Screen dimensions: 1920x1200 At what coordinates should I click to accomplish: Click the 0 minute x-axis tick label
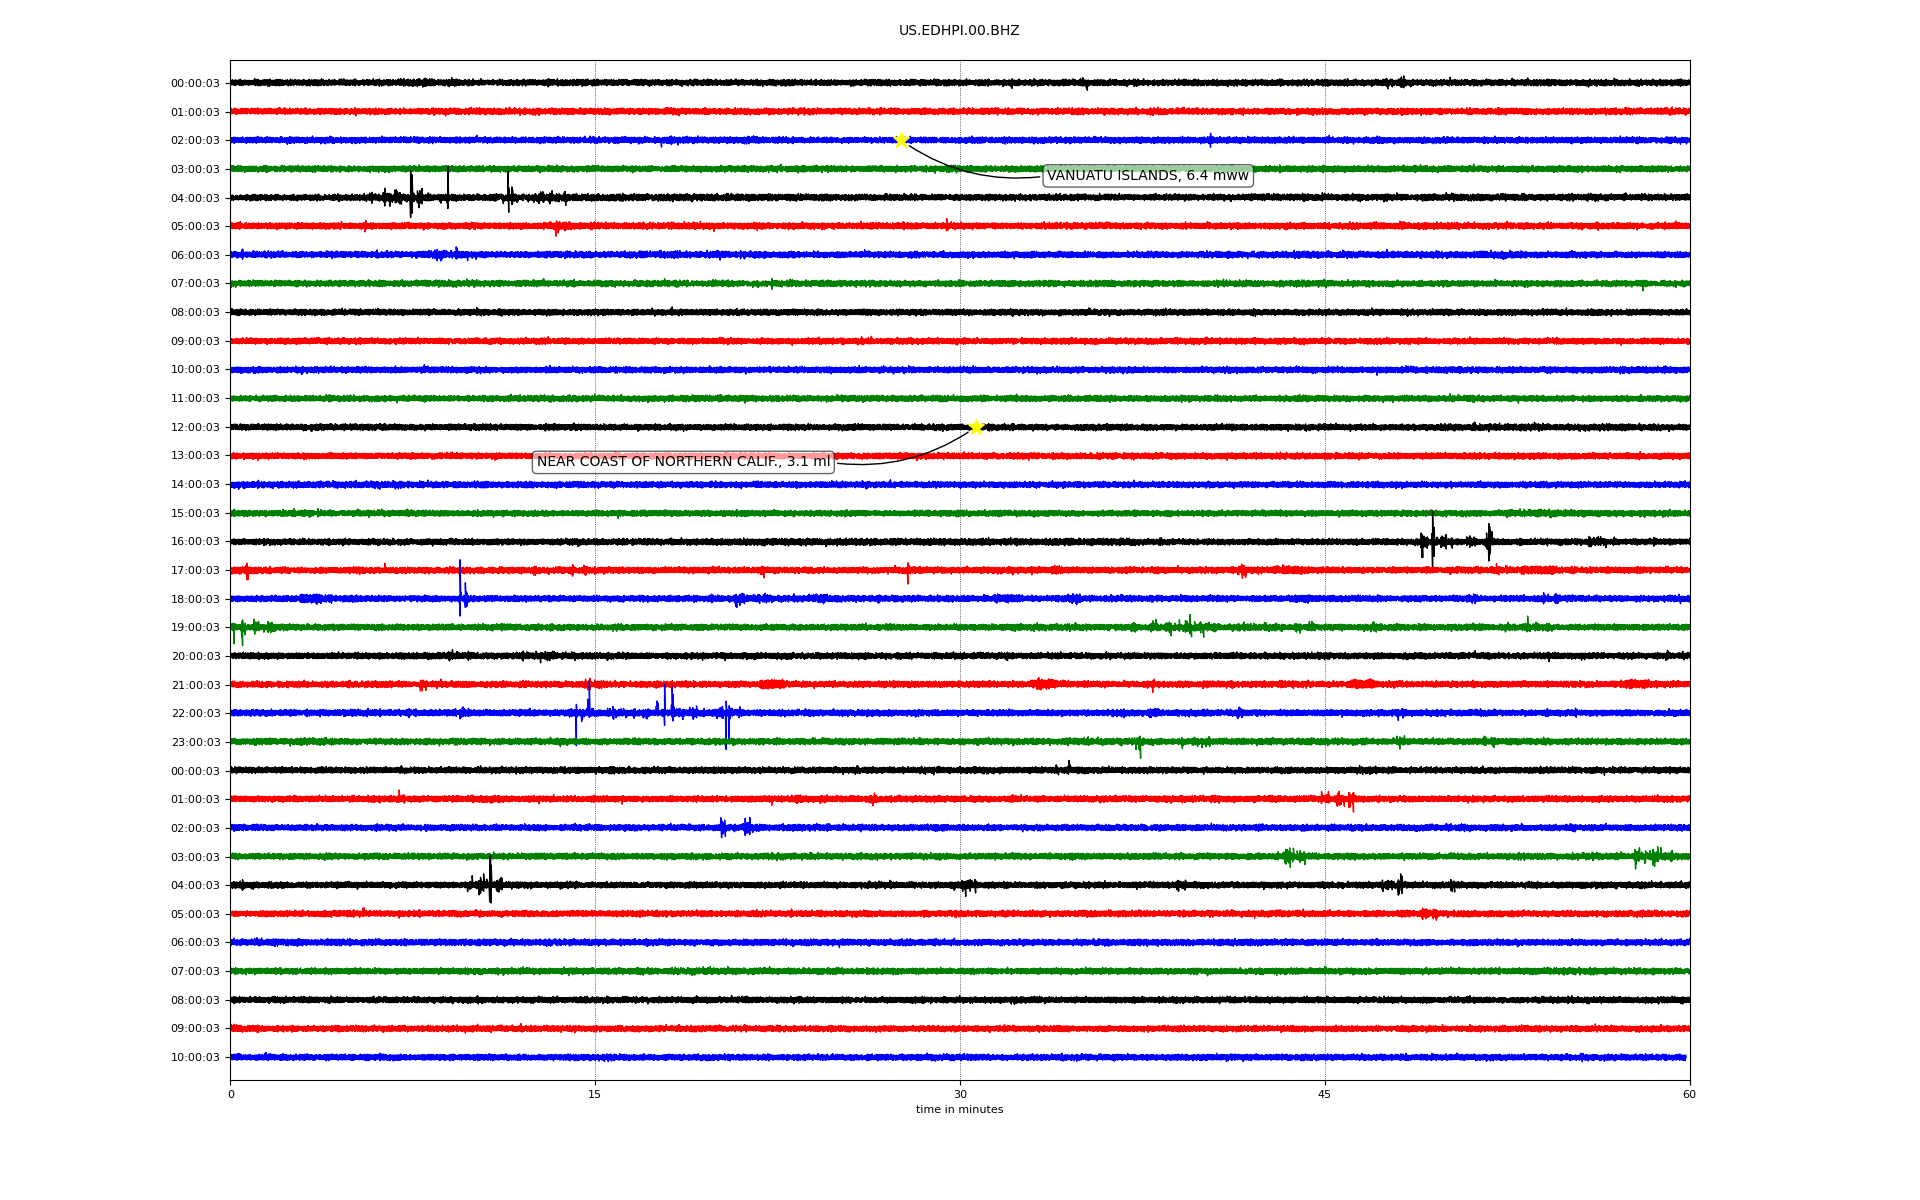(231, 1094)
